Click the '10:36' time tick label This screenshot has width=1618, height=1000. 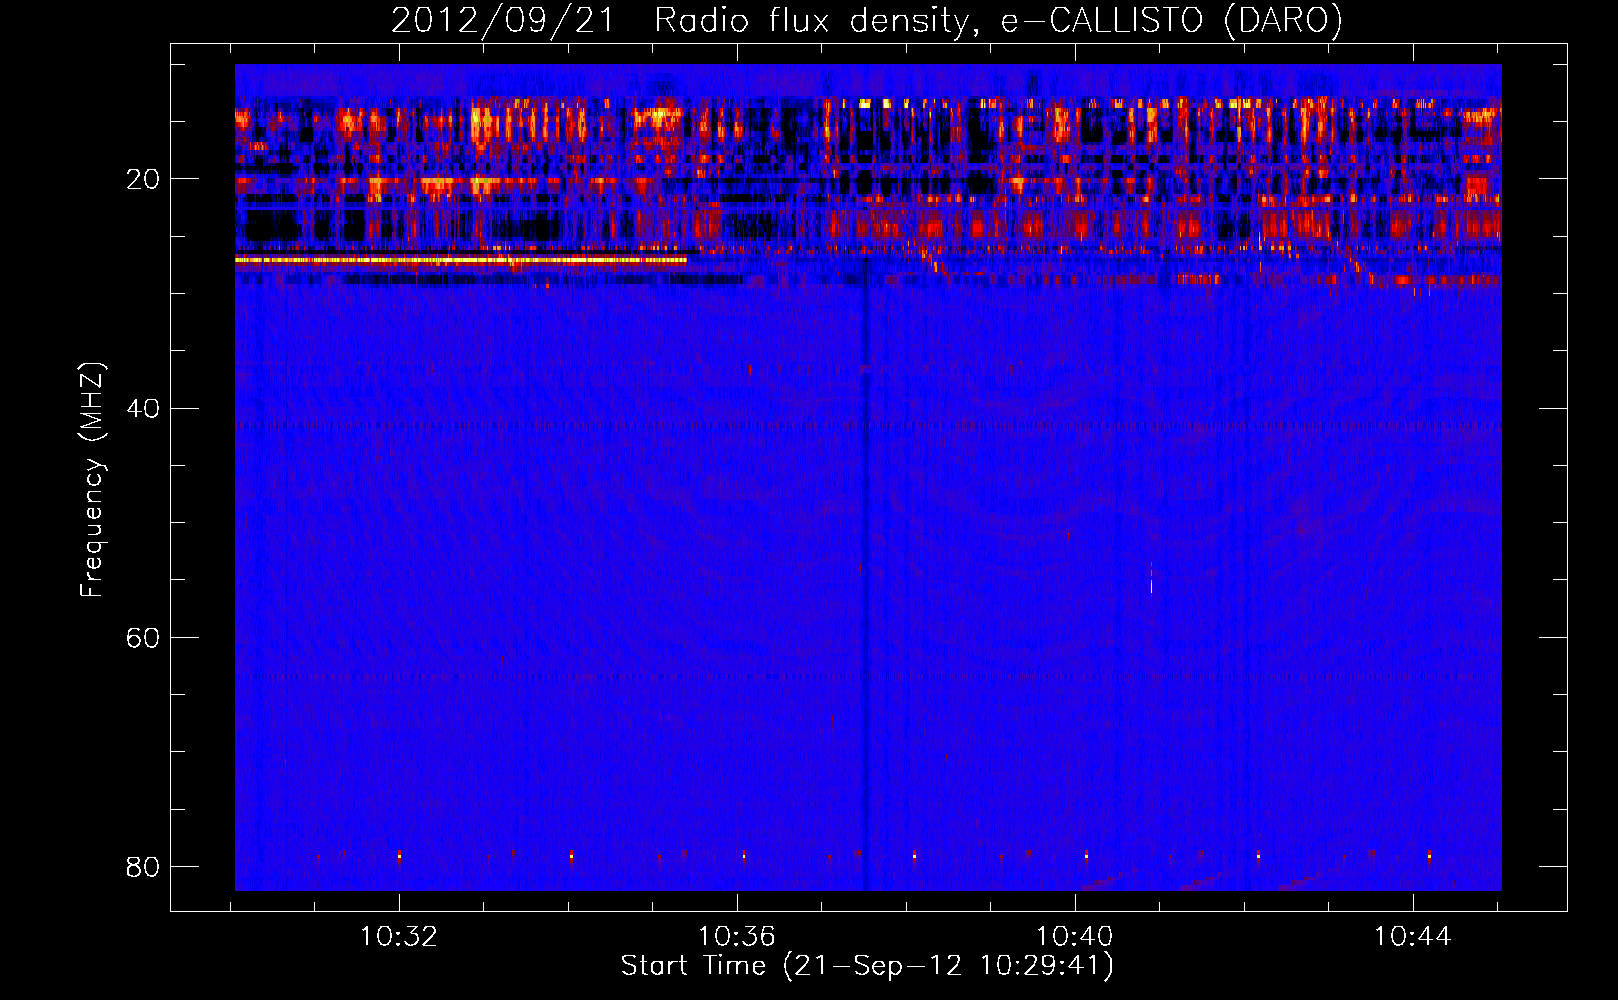[x=737, y=937]
